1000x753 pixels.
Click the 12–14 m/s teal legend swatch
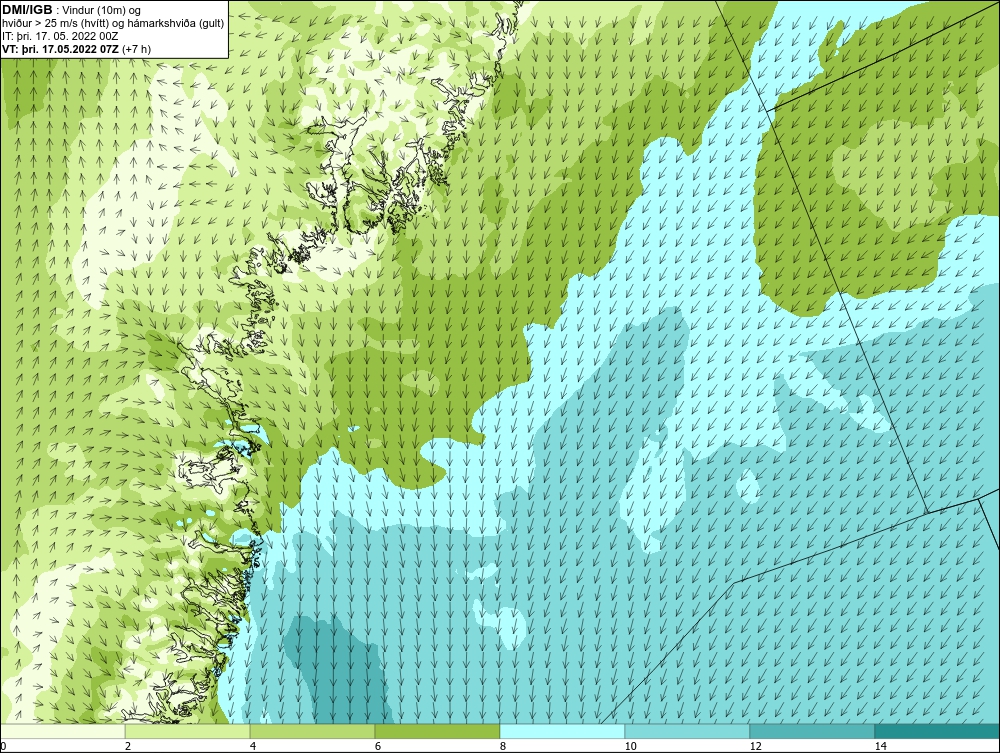click(x=812, y=731)
